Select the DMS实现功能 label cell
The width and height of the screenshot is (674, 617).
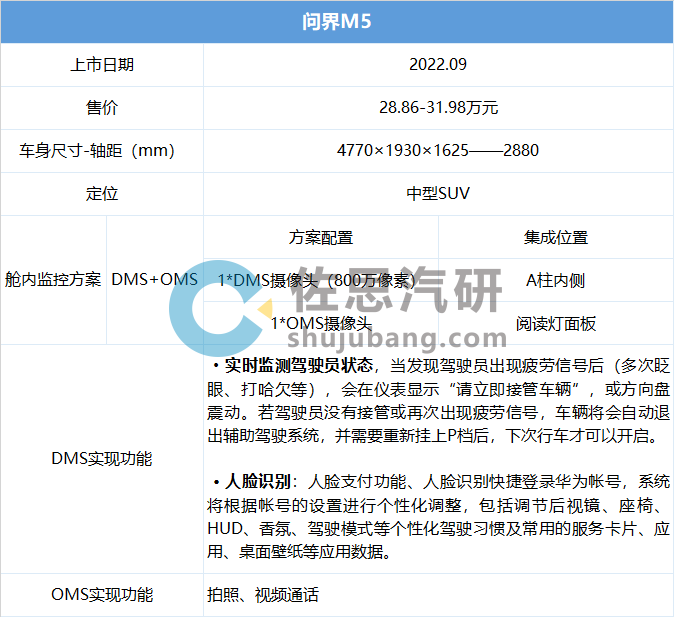(x=102, y=459)
